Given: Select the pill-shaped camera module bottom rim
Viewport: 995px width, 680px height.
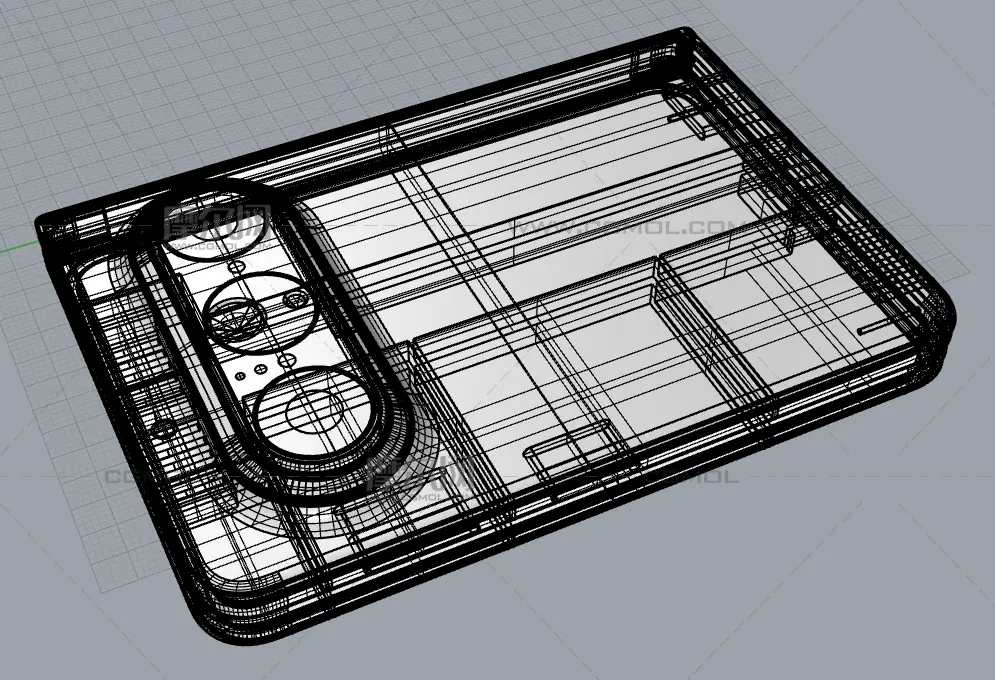Looking at the screenshot, I should click(x=330, y=478).
